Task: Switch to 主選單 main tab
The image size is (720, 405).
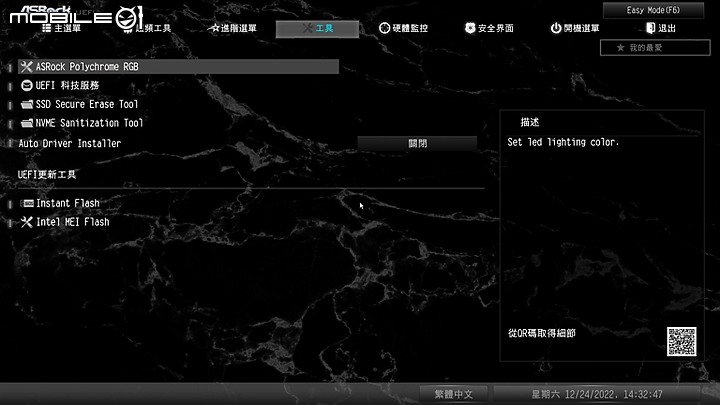Action: coord(61,28)
